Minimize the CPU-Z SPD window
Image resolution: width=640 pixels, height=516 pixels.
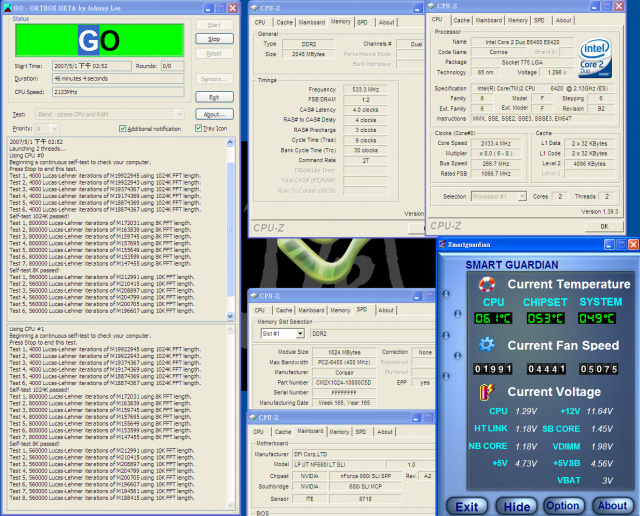pyautogui.click(x=418, y=296)
